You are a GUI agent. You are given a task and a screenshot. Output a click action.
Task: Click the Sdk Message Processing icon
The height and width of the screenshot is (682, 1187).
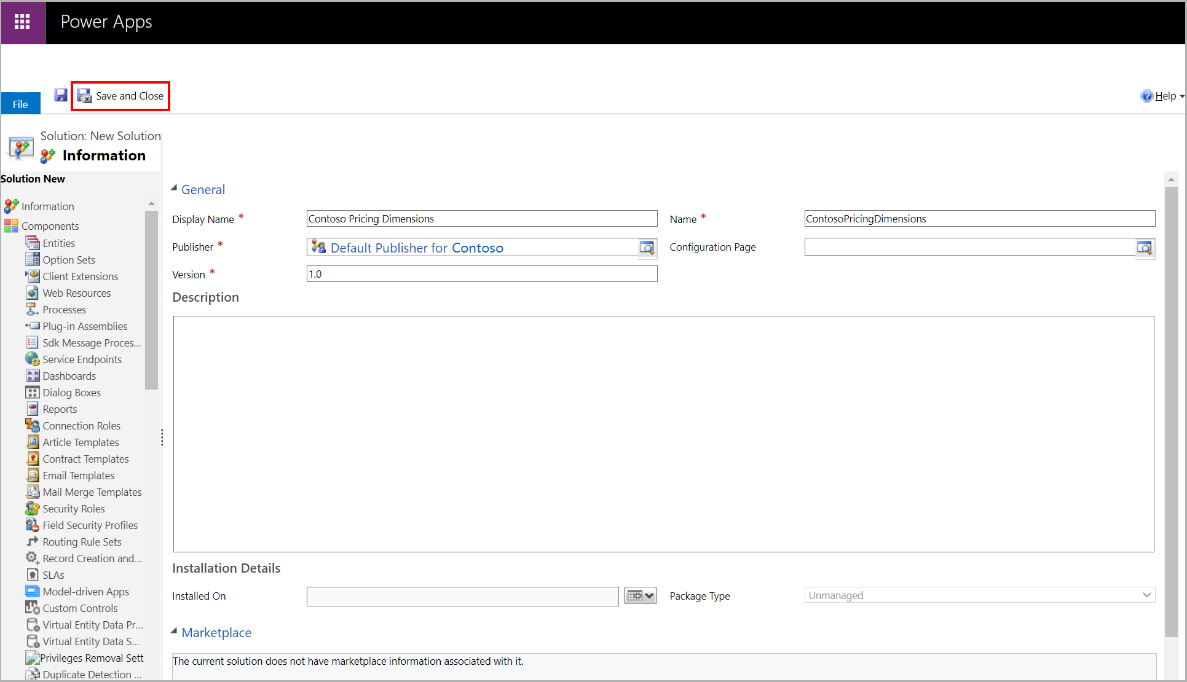coord(33,343)
